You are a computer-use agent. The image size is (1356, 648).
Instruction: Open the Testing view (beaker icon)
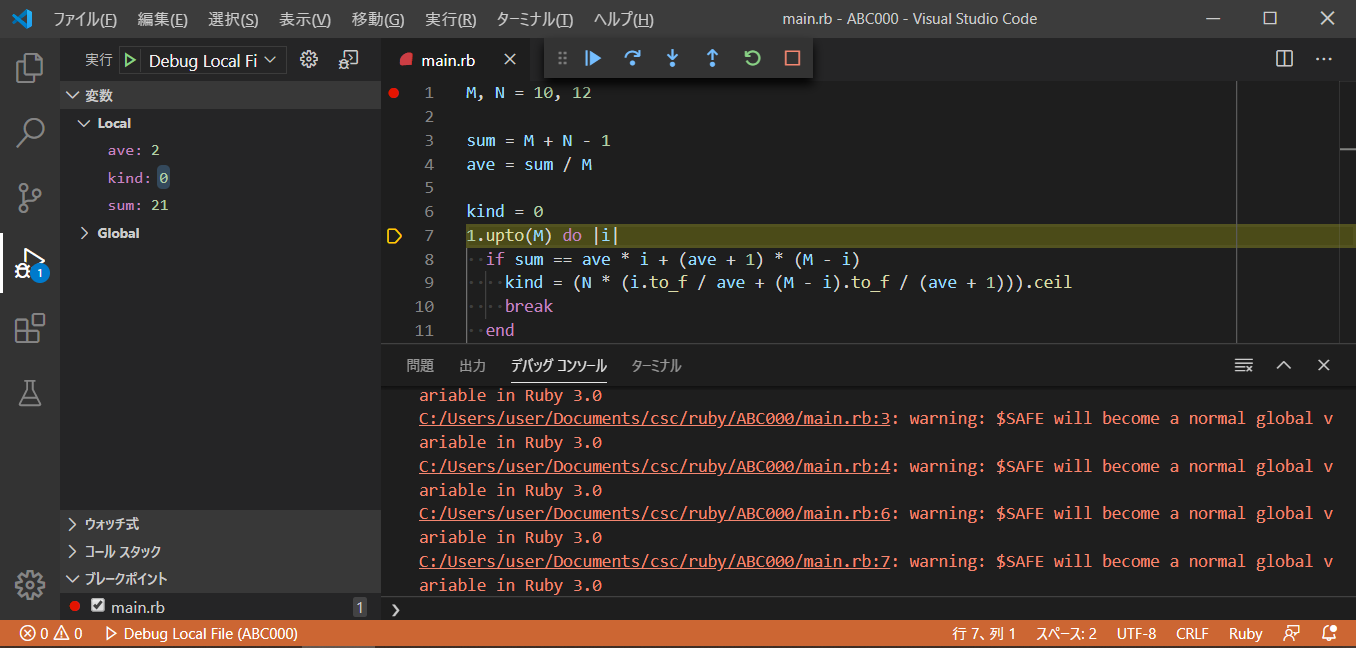click(x=29, y=393)
